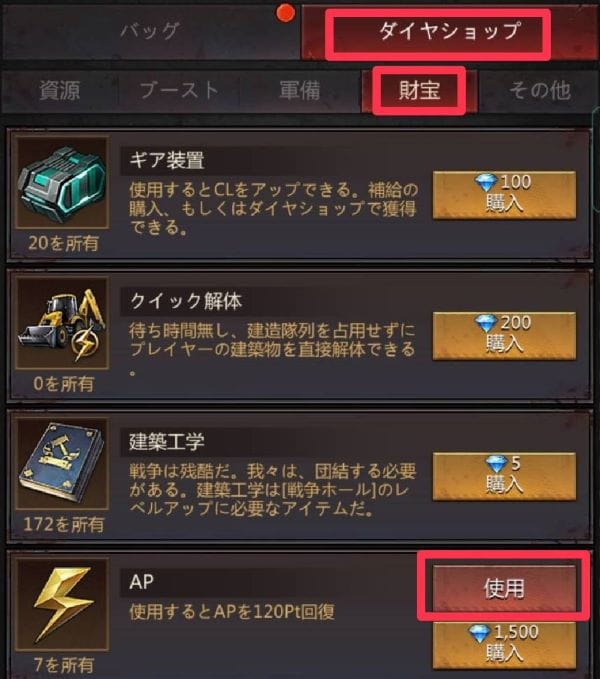The width and height of the screenshot is (600, 679).
Task: Click the red notification dot near バッグ
Action: coord(285,13)
